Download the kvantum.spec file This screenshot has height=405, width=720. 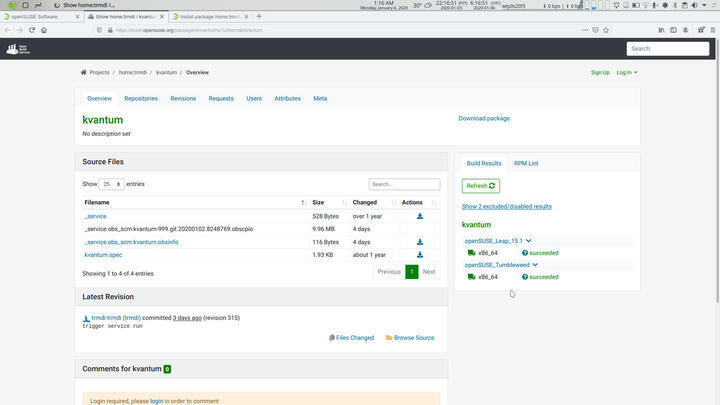(420, 254)
